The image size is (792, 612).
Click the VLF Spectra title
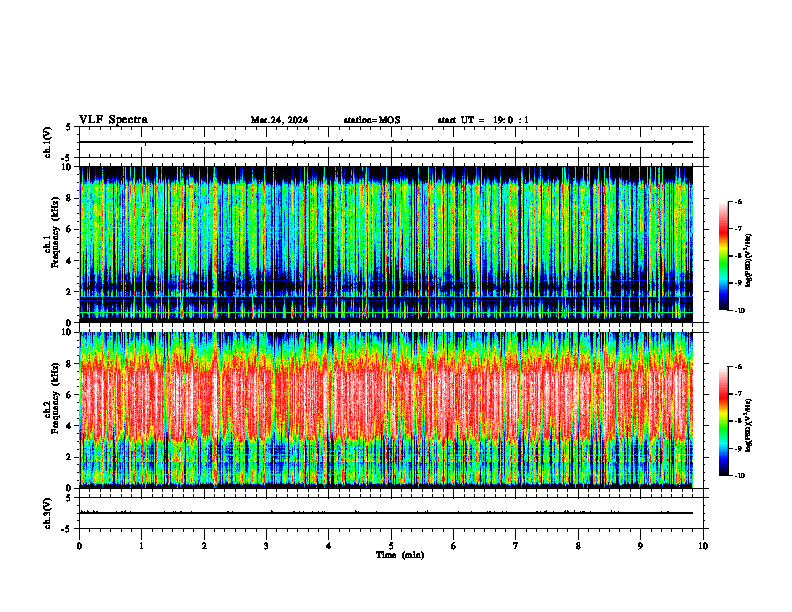113,120
